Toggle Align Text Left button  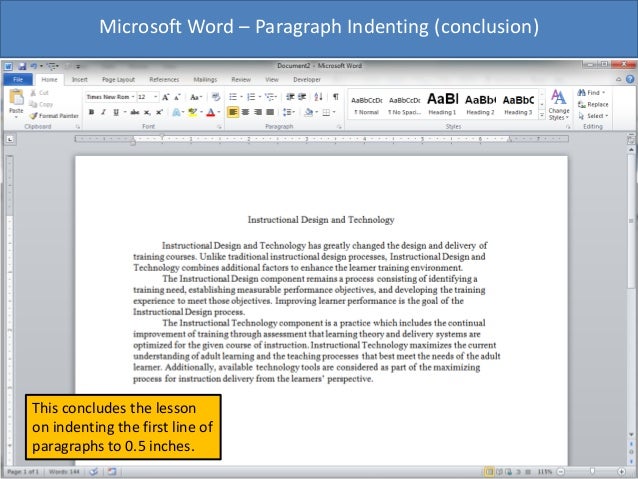coord(233,112)
